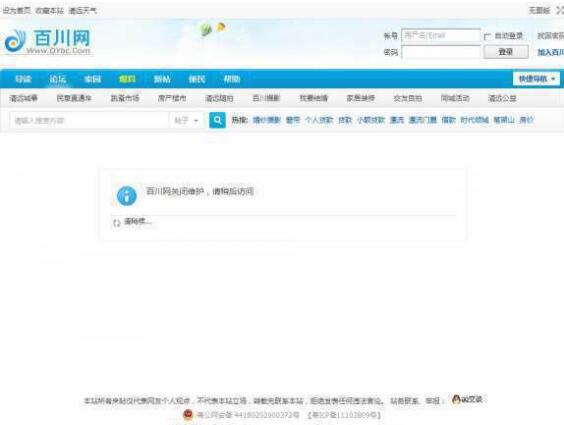The width and height of the screenshot is (564, 425).
Task: Focus the username or Email input field
Action: click(441, 36)
